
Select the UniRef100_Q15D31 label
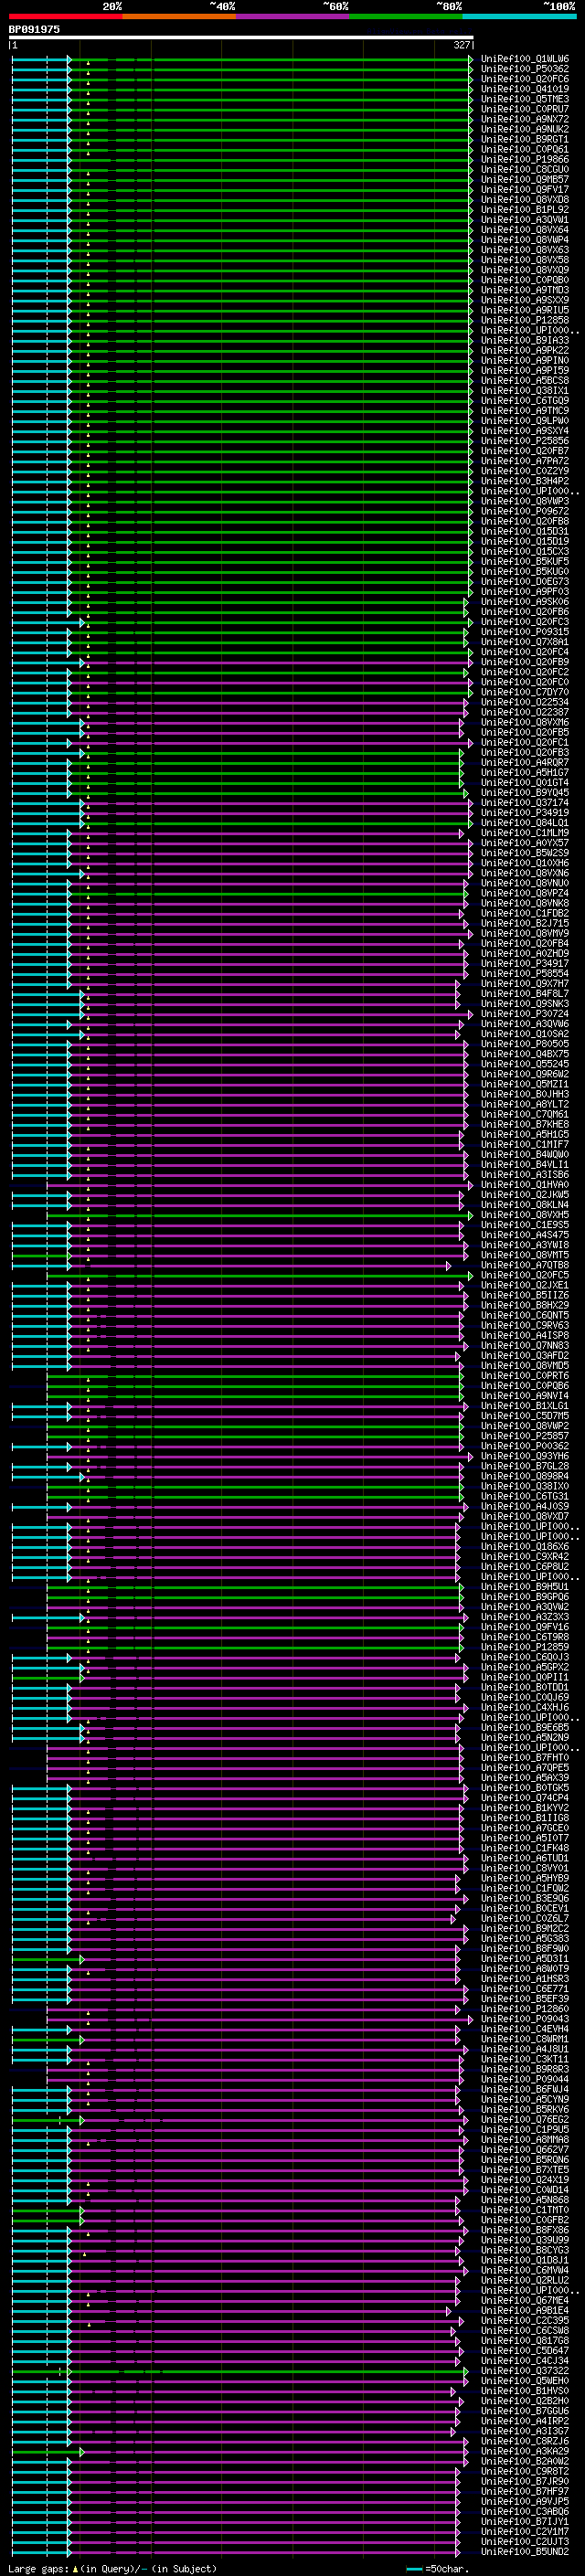[525, 531]
